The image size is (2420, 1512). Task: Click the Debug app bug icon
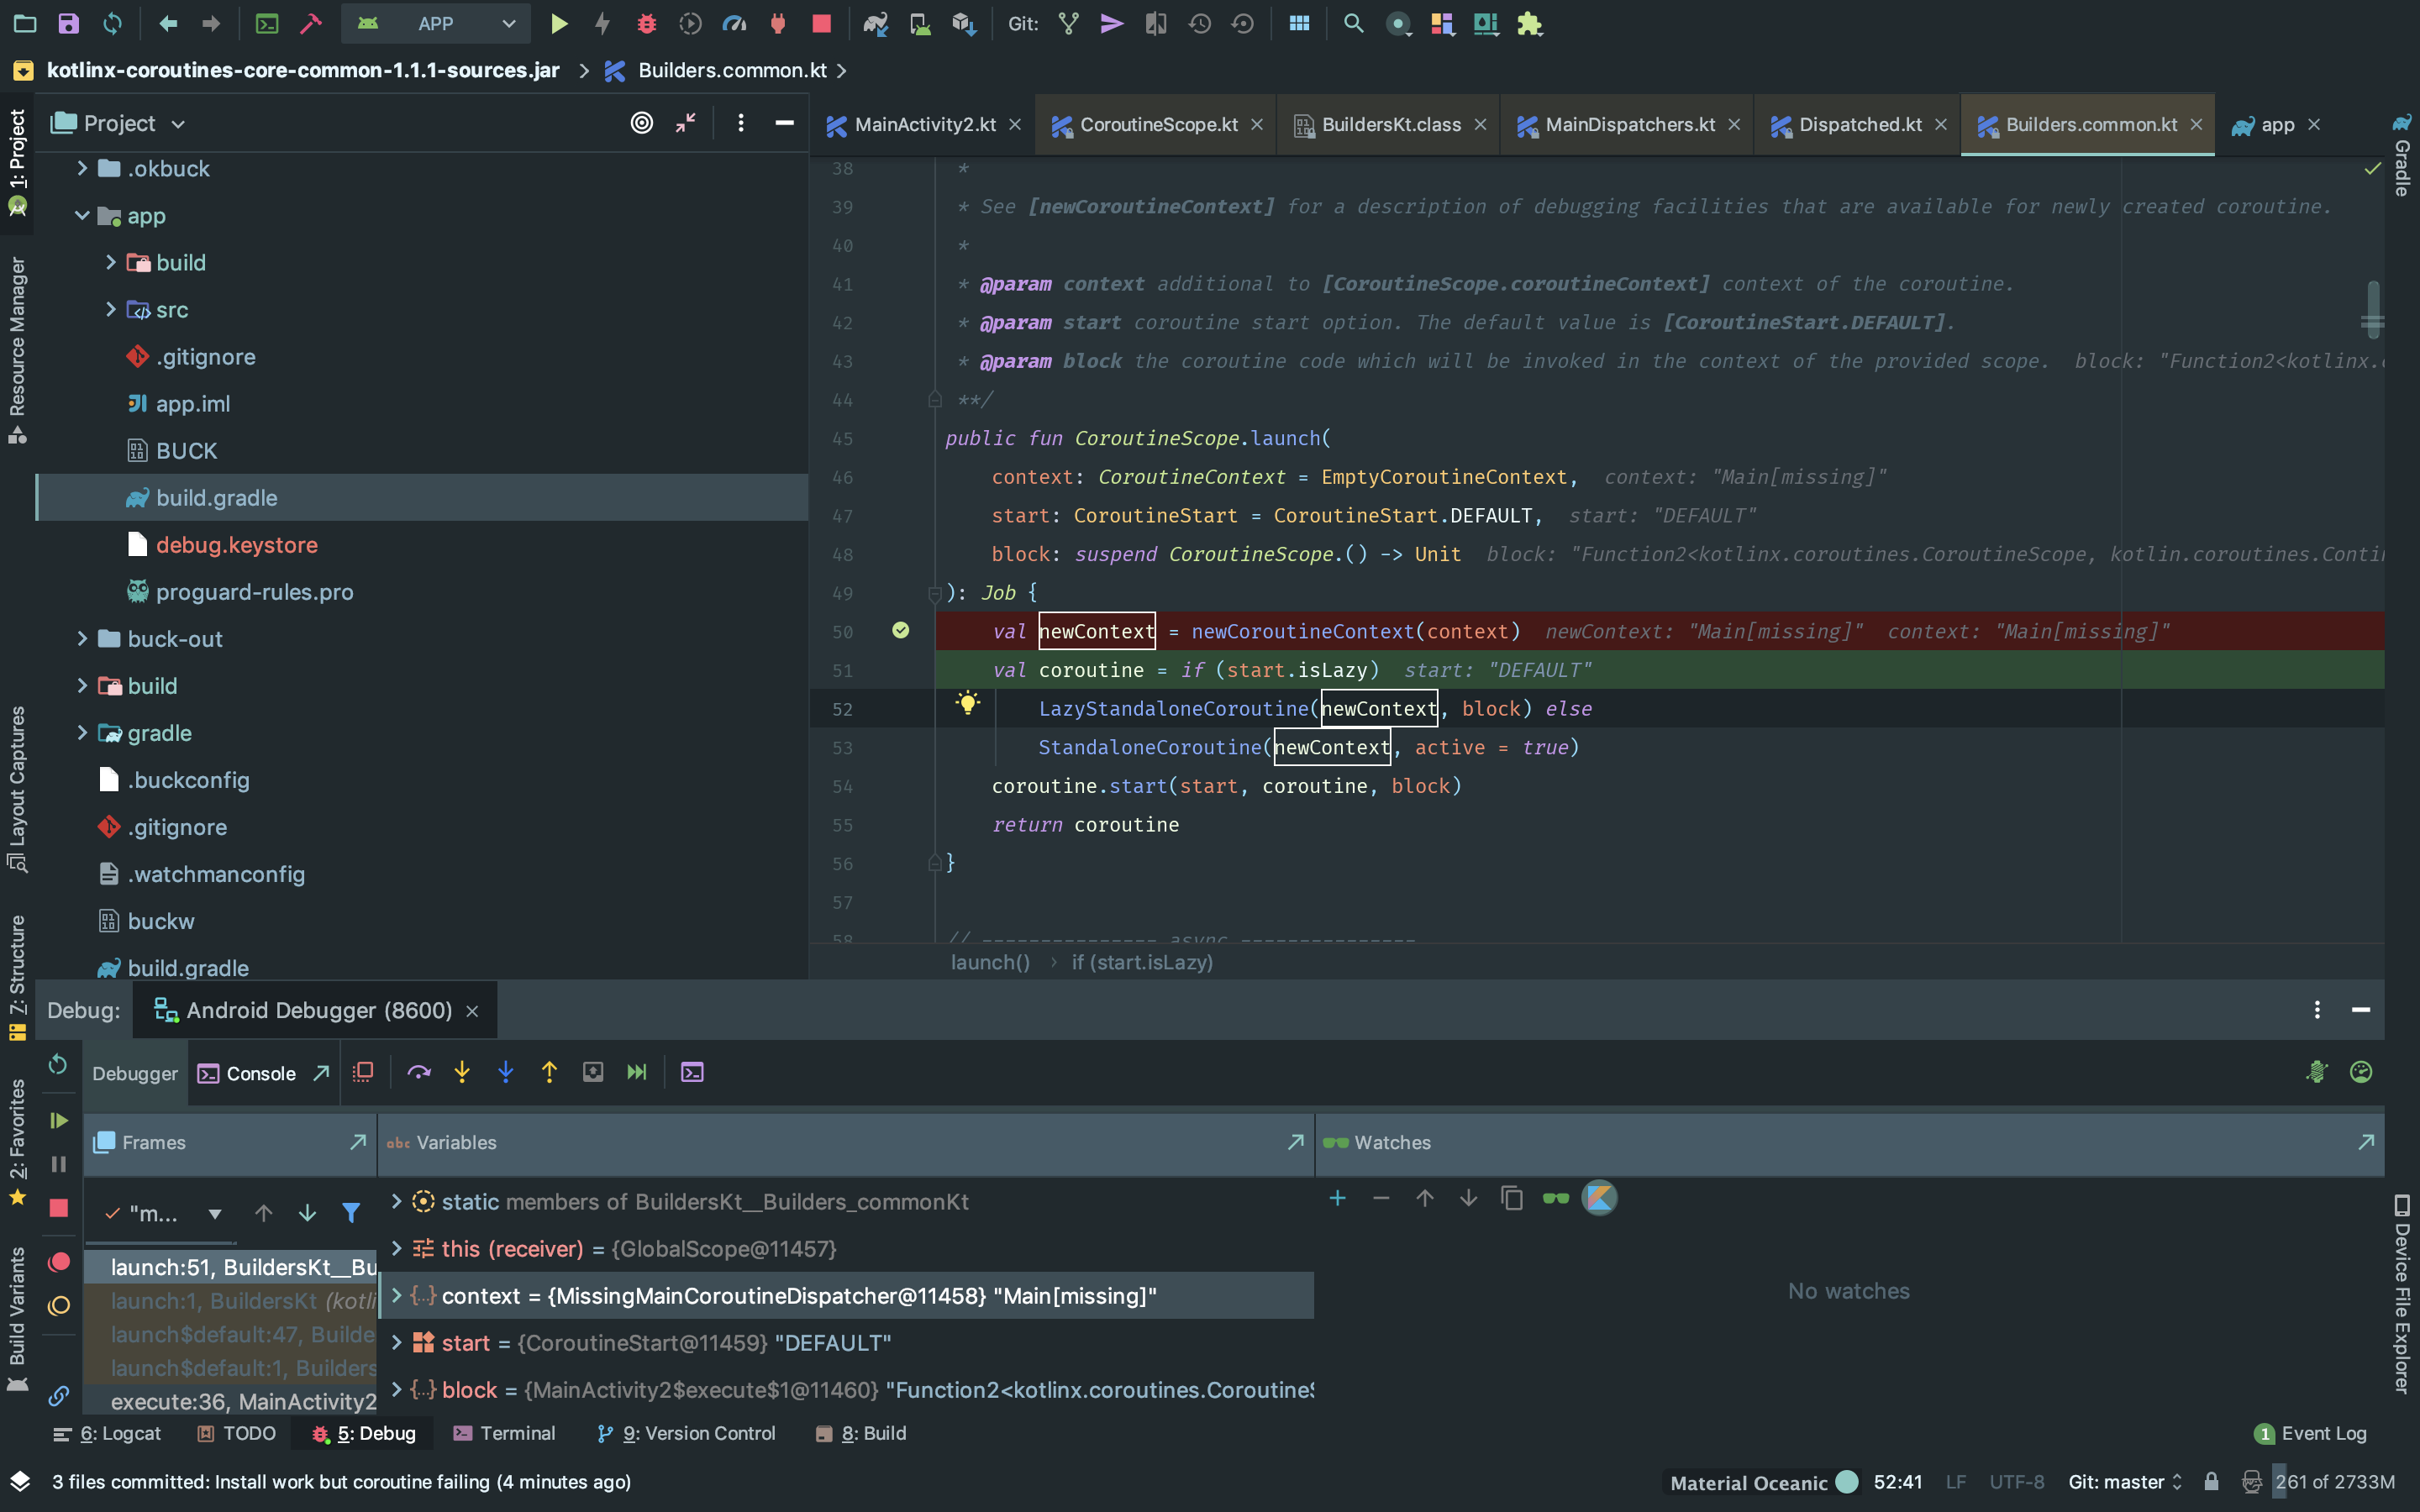click(x=647, y=23)
